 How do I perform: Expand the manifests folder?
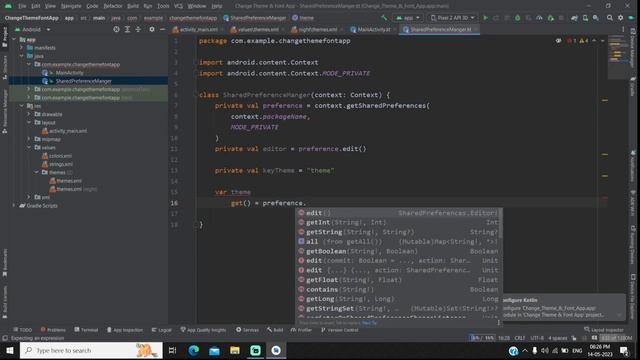point(22,48)
